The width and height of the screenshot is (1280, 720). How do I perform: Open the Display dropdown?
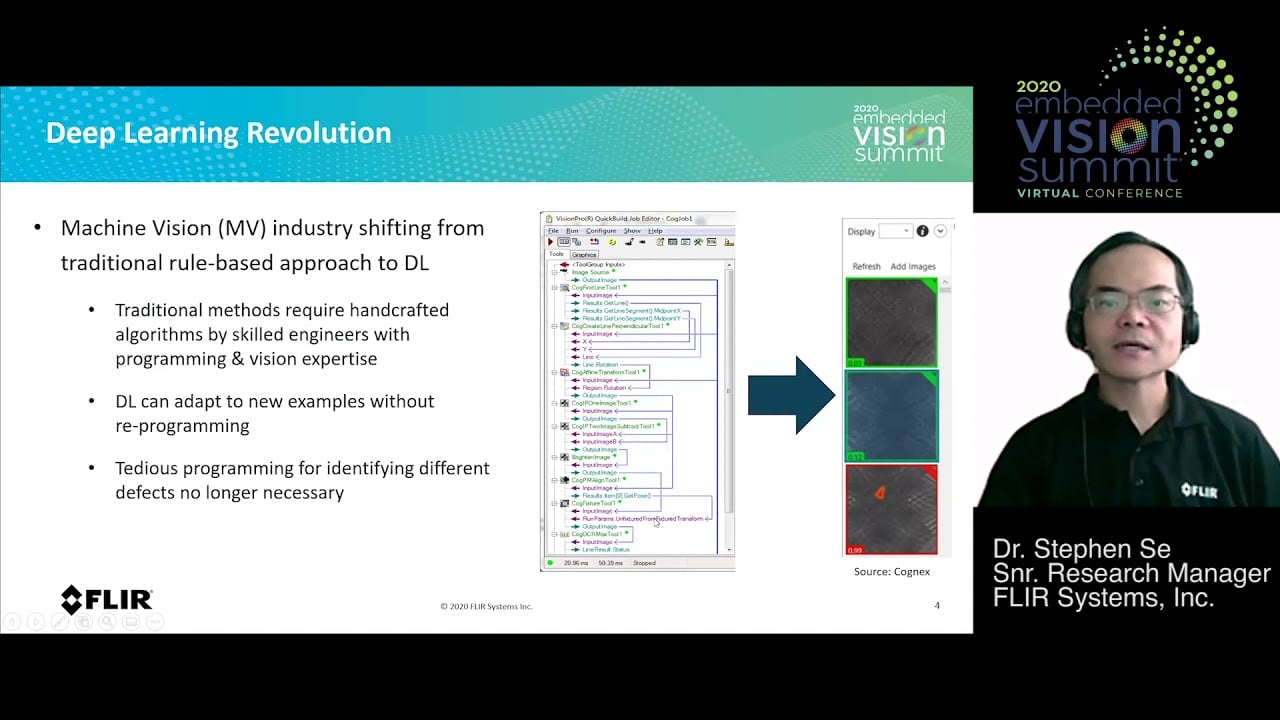pos(894,231)
